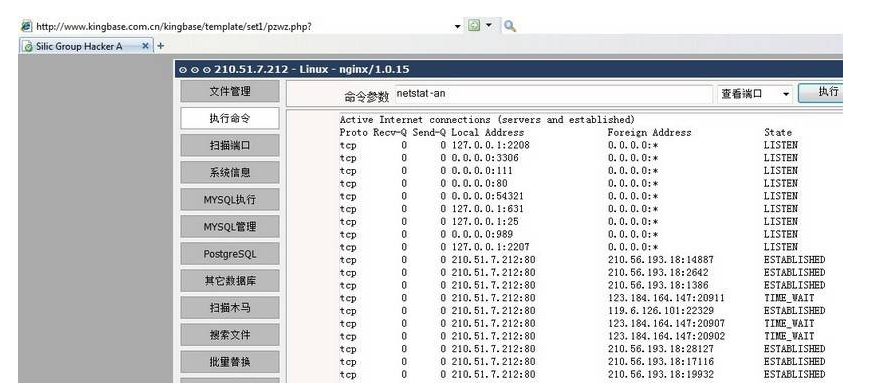
Task: Open 文件管理 file manager menu
Action: coord(230,92)
